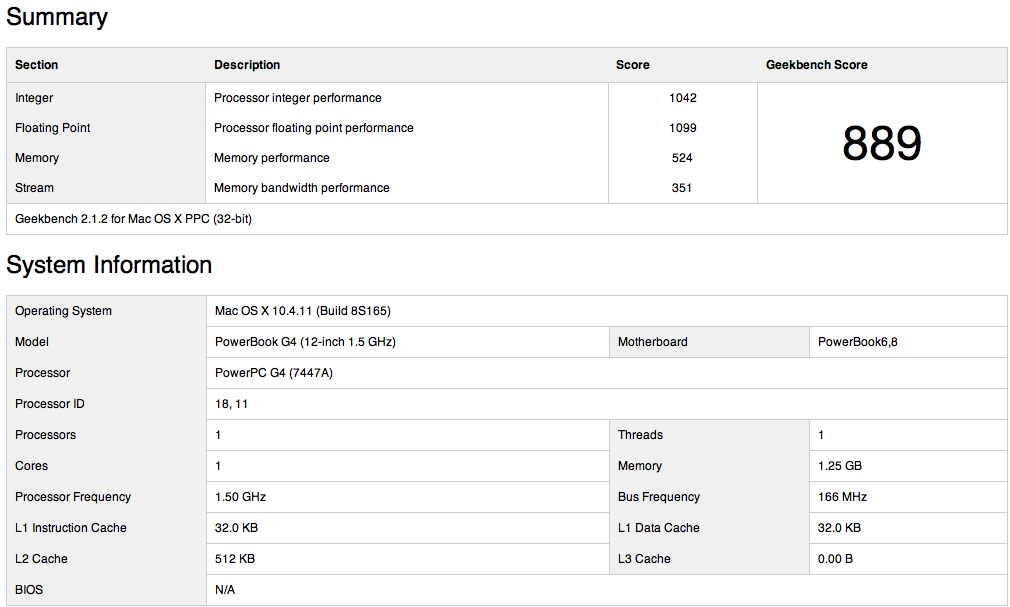Click the Processor Frequency label

click(73, 497)
